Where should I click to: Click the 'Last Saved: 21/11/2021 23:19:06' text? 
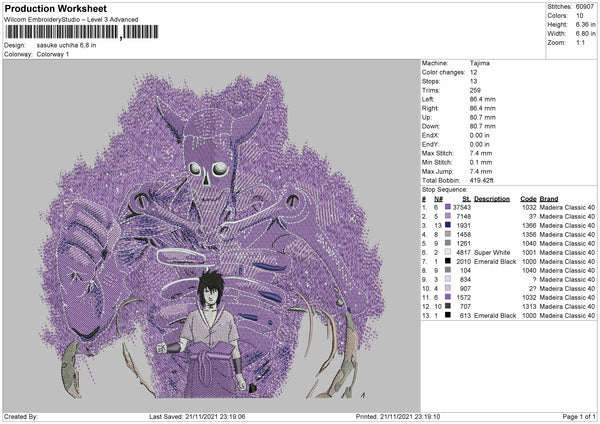pyautogui.click(x=197, y=416)
